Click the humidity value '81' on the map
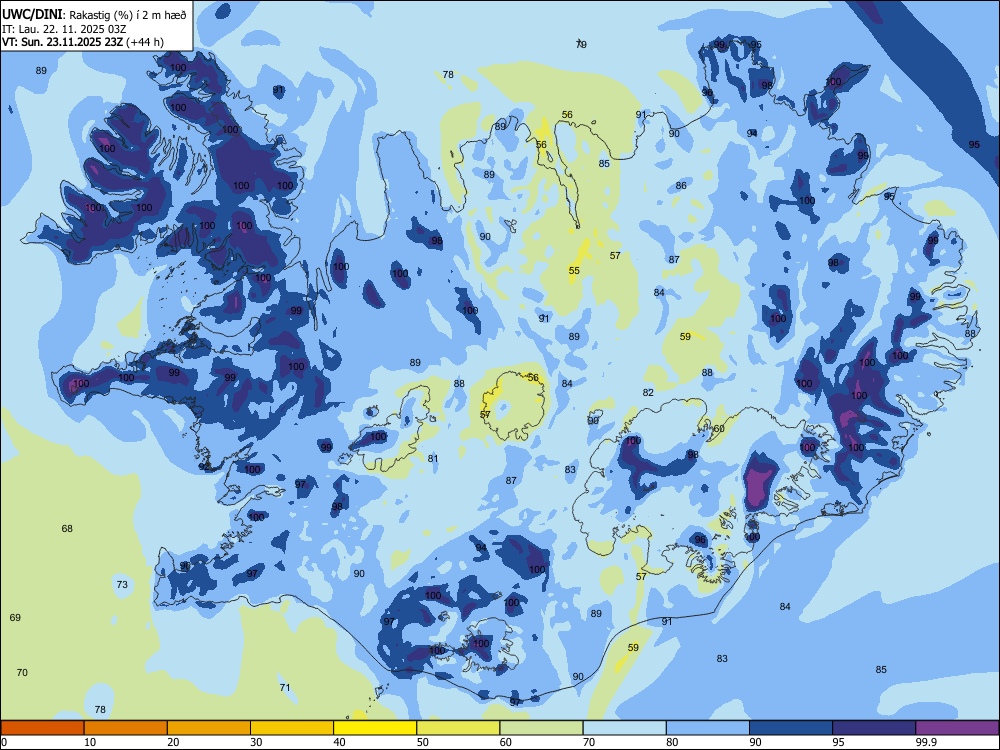Image resolution: width=1000 pixels, height=750 pixels. pyautogui.click(x=433, y=459)
